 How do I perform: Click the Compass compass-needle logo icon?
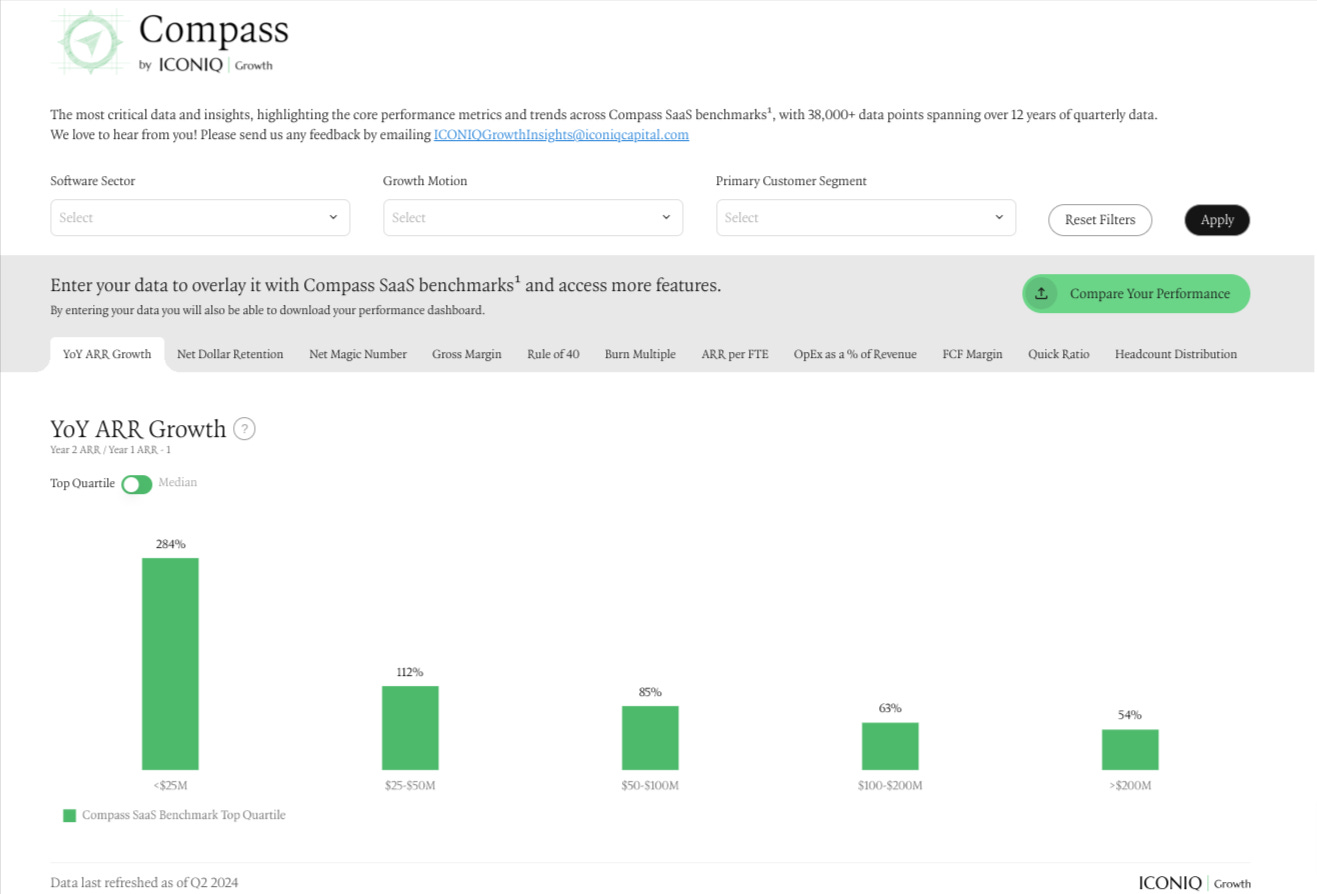point(91,42)
